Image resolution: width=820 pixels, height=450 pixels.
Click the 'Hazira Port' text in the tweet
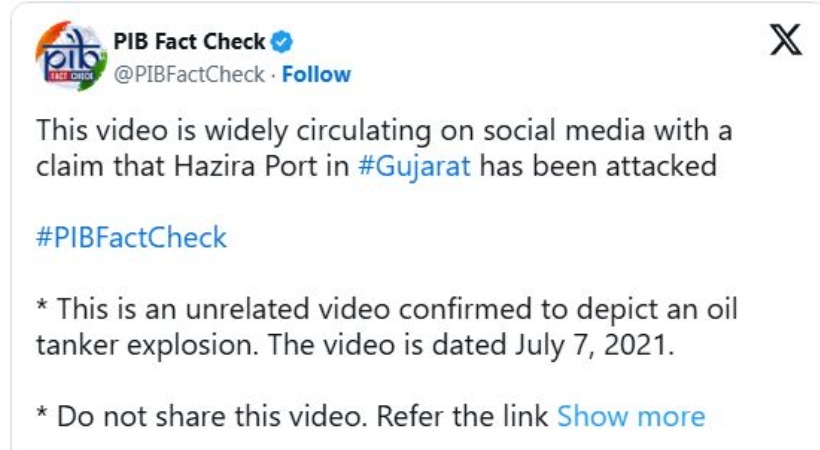pos(245,166)
